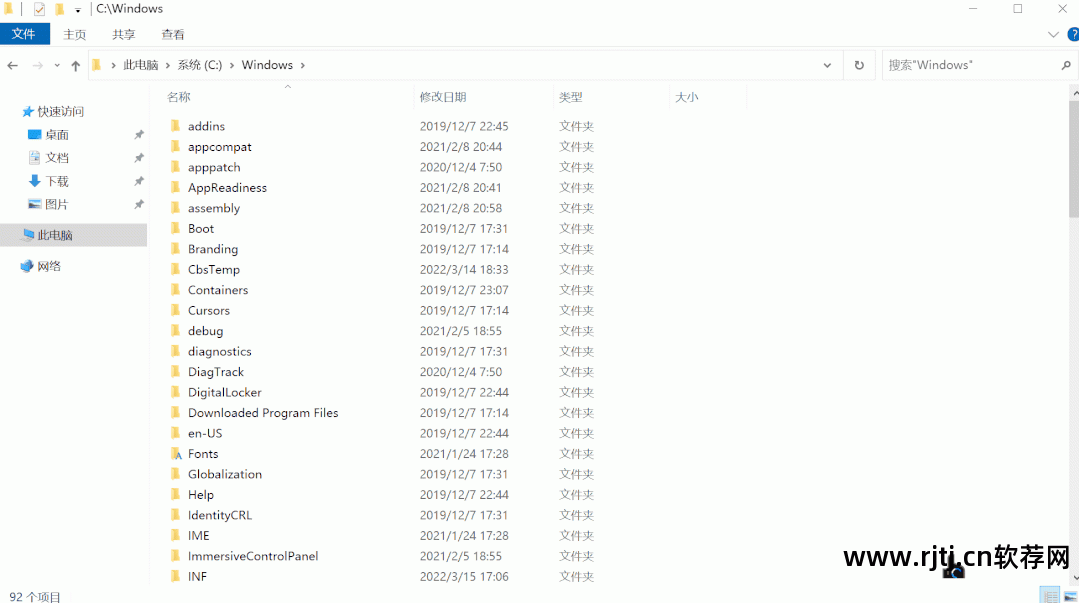Screen dimensions: 1079x603
Task: Click the search magnifier icon
Action: coord(1066,65)
